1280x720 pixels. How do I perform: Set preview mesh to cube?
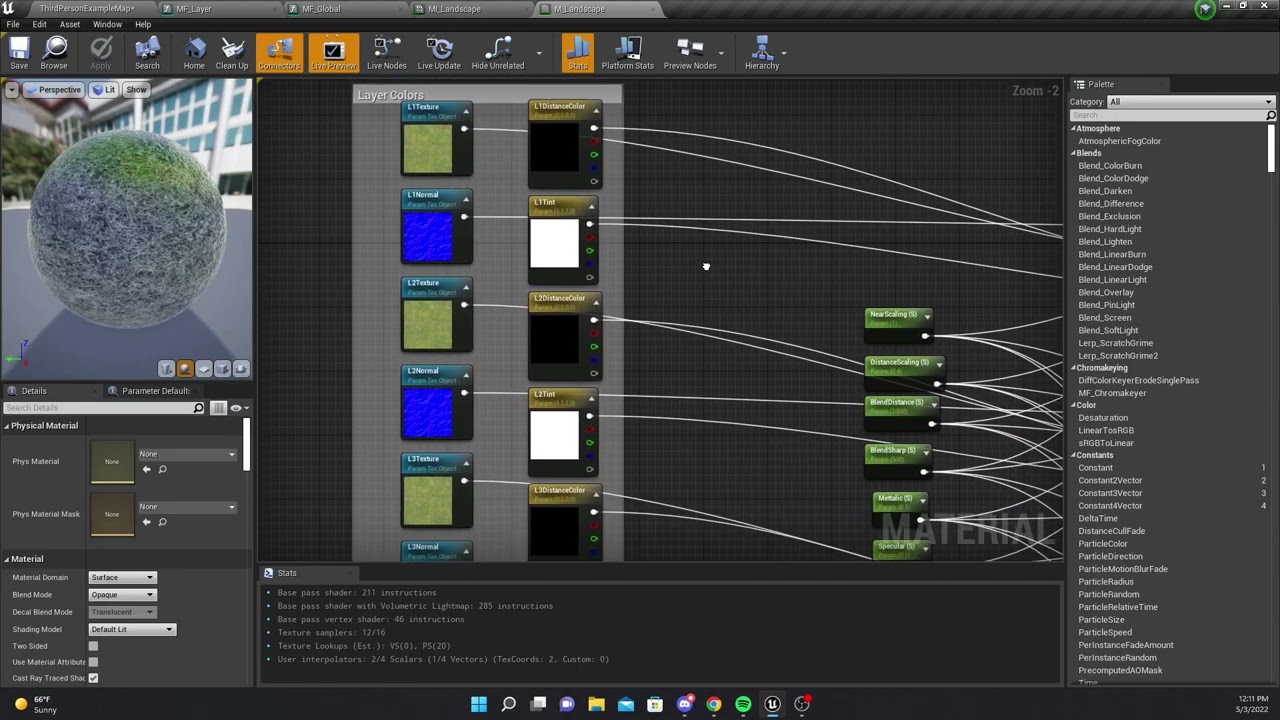(x=222, y=369)
